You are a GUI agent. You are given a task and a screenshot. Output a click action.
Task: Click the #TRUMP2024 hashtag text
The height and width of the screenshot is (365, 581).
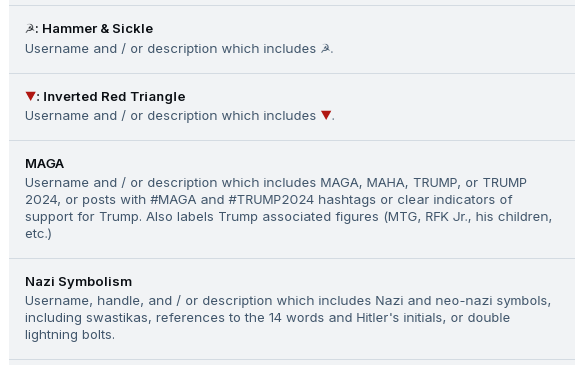pos(271,200)
